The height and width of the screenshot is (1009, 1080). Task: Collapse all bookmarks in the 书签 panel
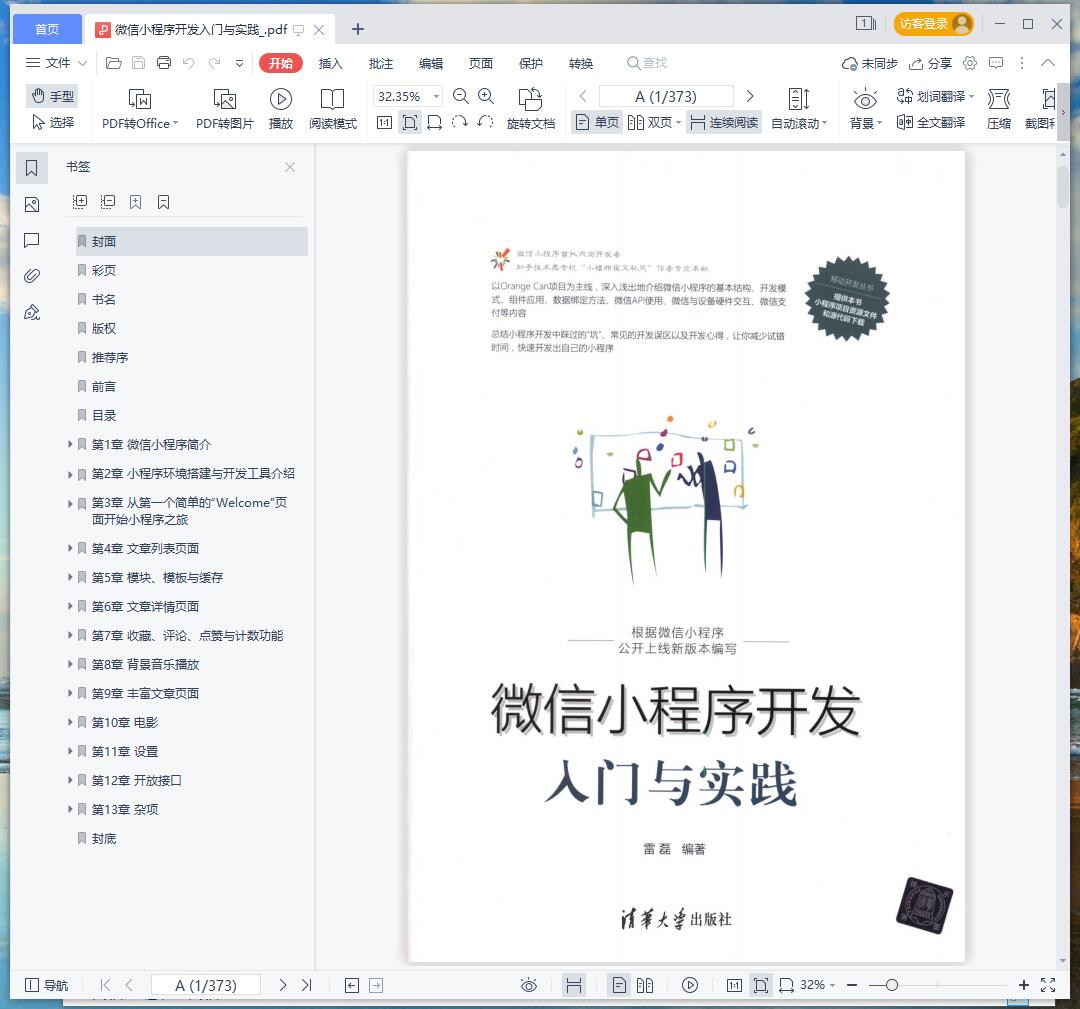(x=107, y=202)
